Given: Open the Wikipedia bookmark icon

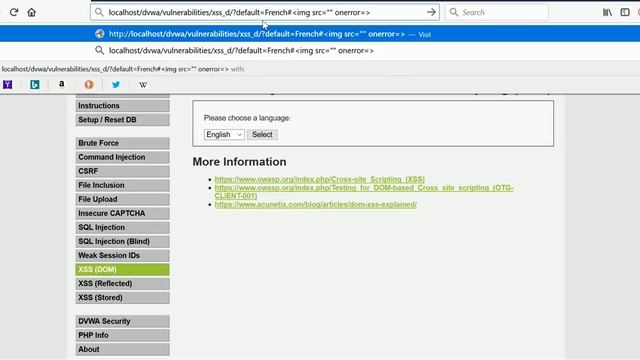Looking at the screenshot, I should point(143,84).
